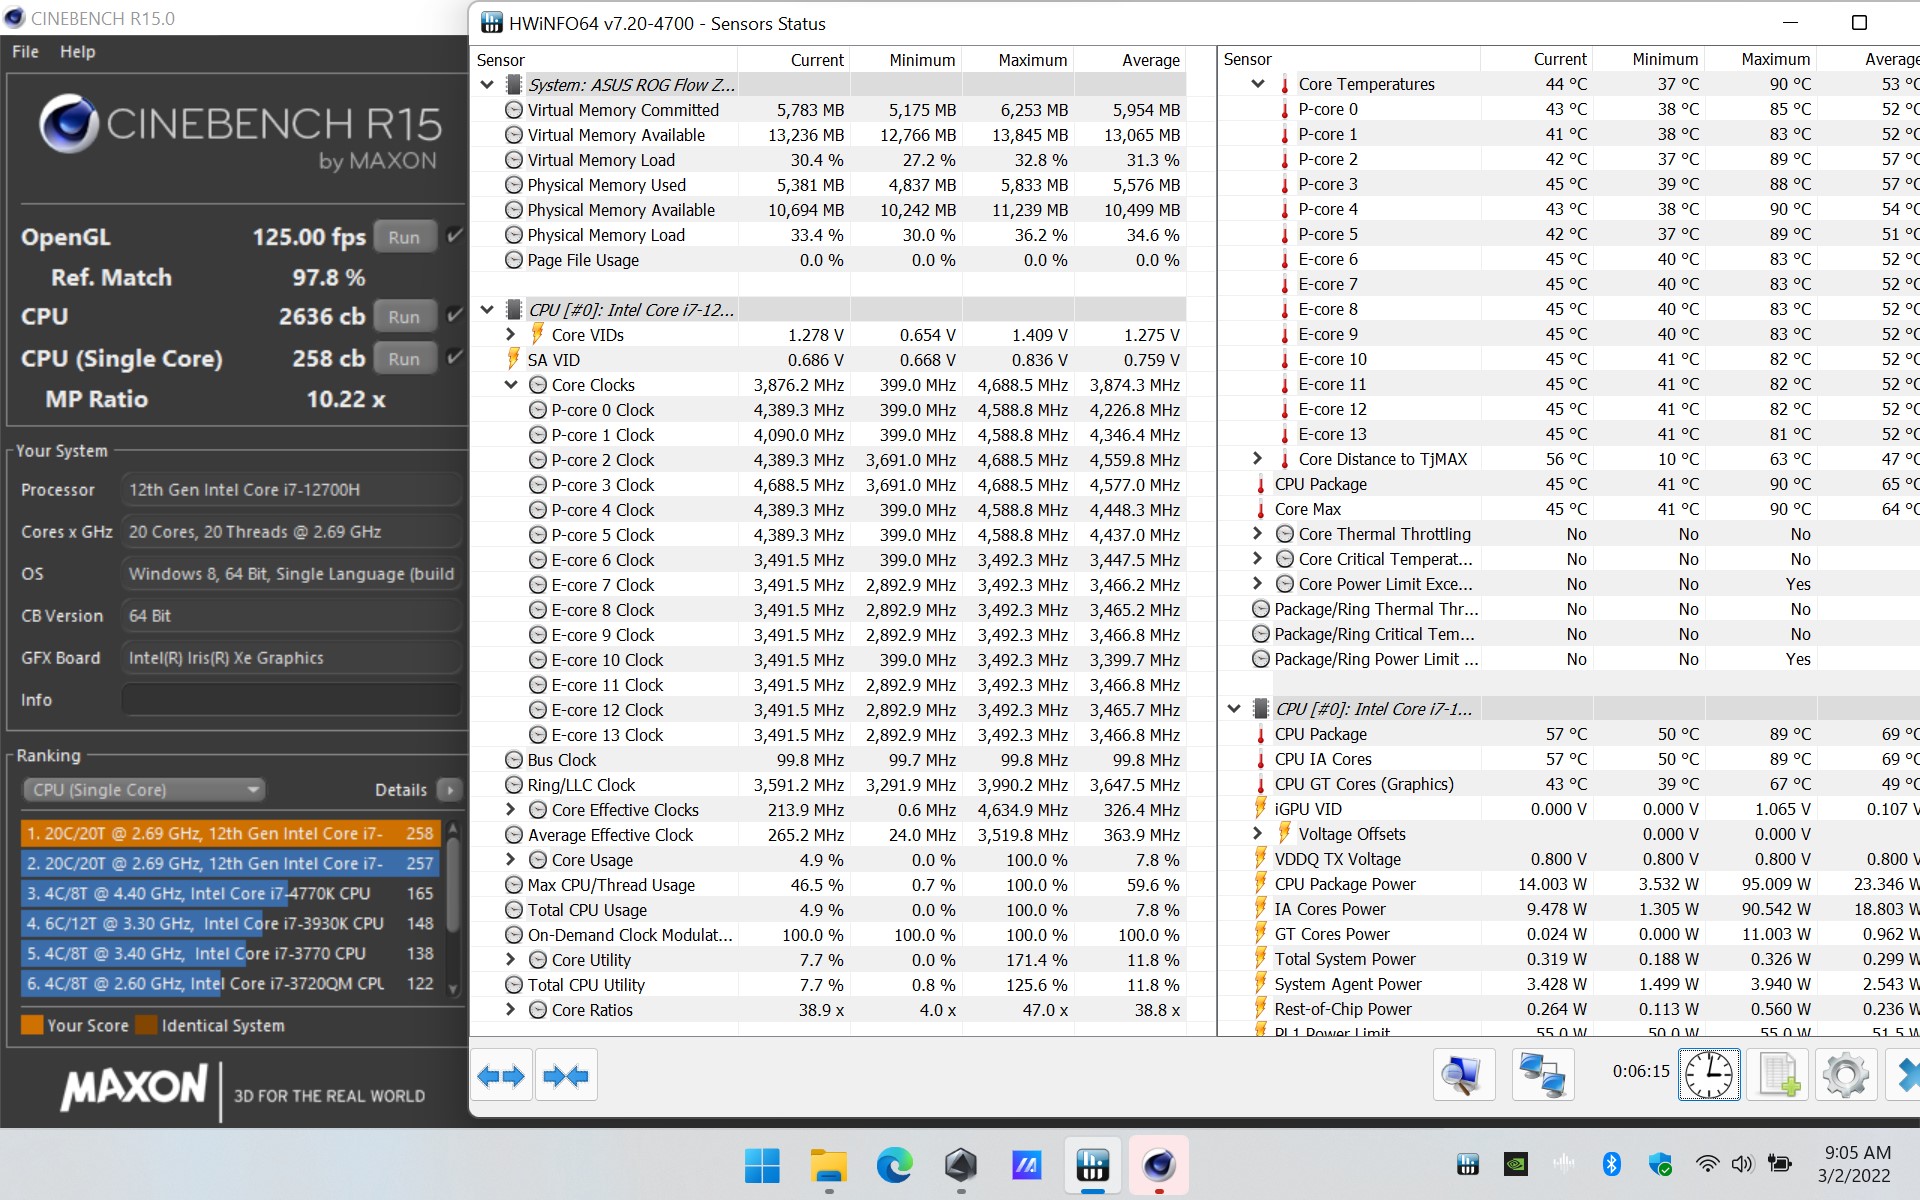The width and height of the screenshot is (1920, 1200).
Task: Open the CPU (Single Core) ranking dropdown
Action: pyautogui.click(x=144, y=790)
